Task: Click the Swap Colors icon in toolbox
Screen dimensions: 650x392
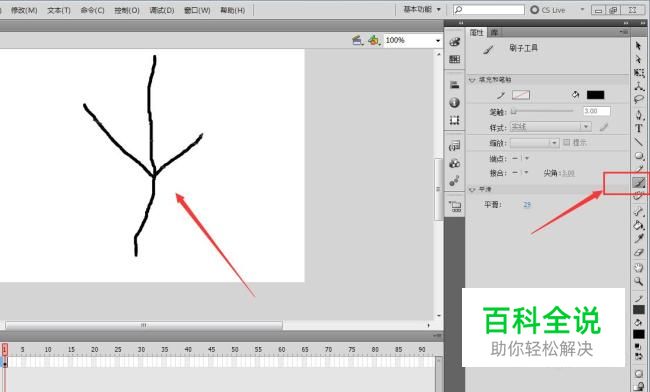Action: (639, 356)
